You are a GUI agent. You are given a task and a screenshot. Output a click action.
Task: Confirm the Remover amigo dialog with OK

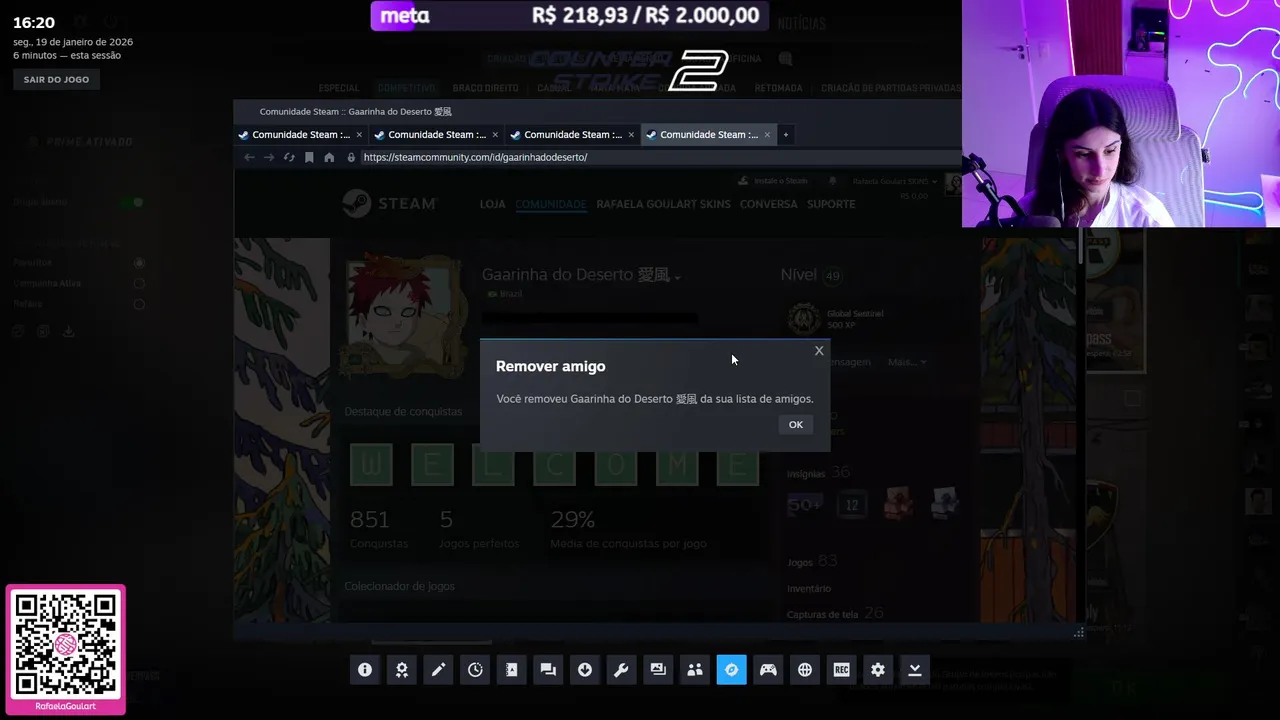click(x=795, y=425)
